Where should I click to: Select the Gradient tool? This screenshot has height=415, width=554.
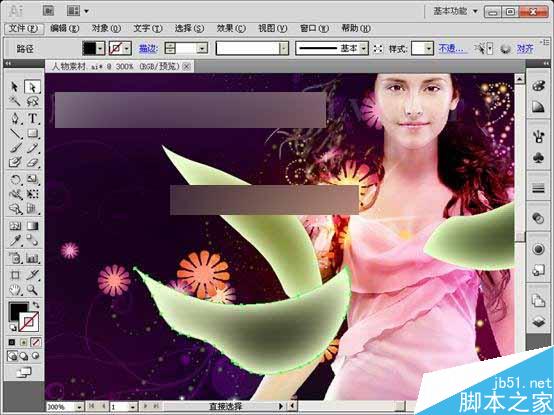click(x=32, y=226)
